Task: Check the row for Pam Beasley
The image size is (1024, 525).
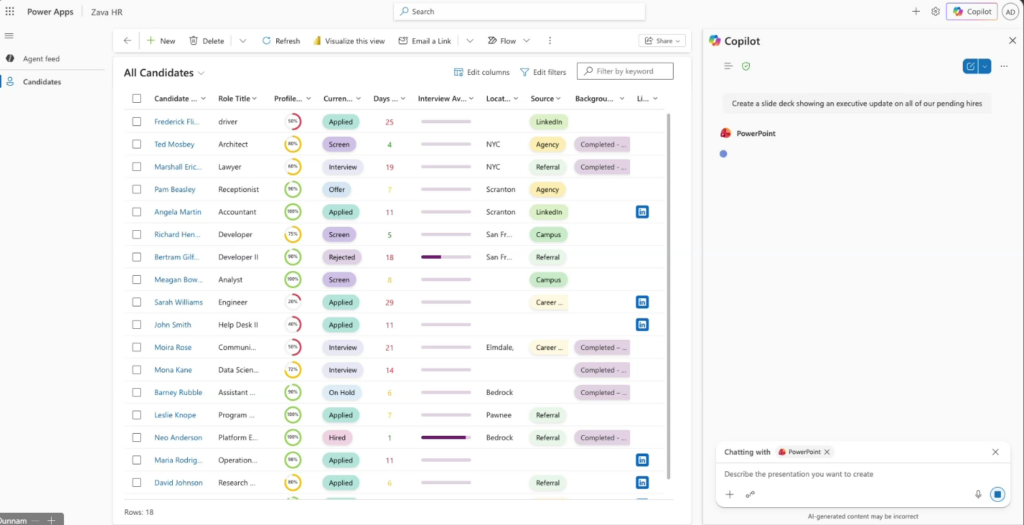Action: click(136, 189)
